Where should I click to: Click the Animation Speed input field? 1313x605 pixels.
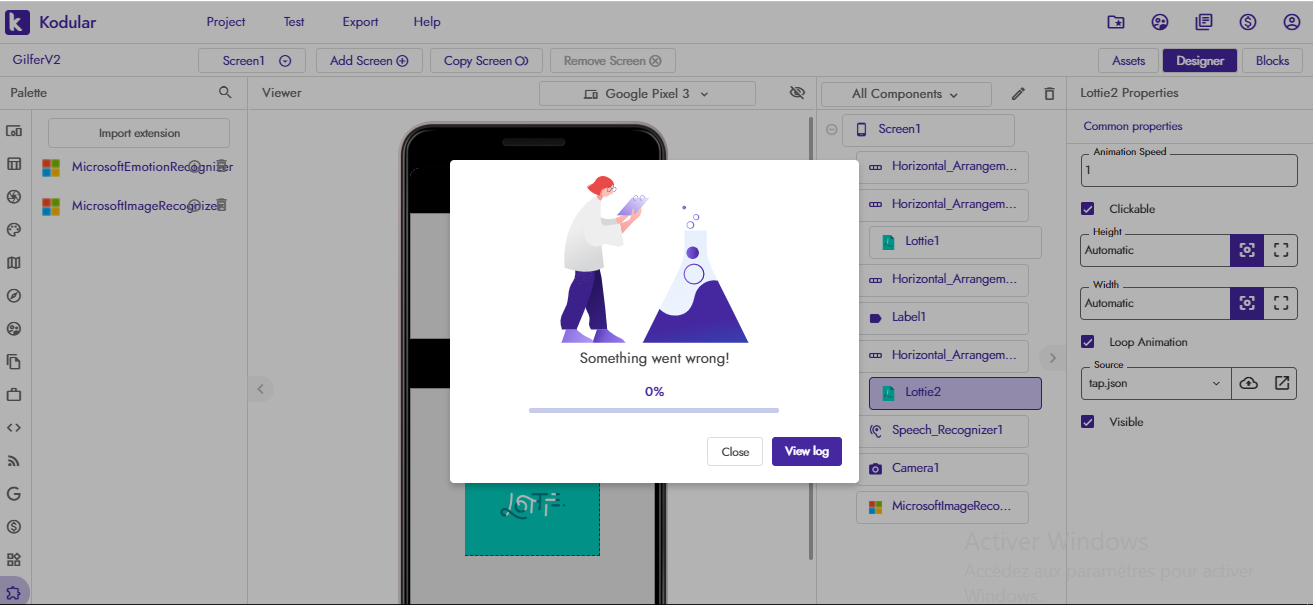[1189, 170]
